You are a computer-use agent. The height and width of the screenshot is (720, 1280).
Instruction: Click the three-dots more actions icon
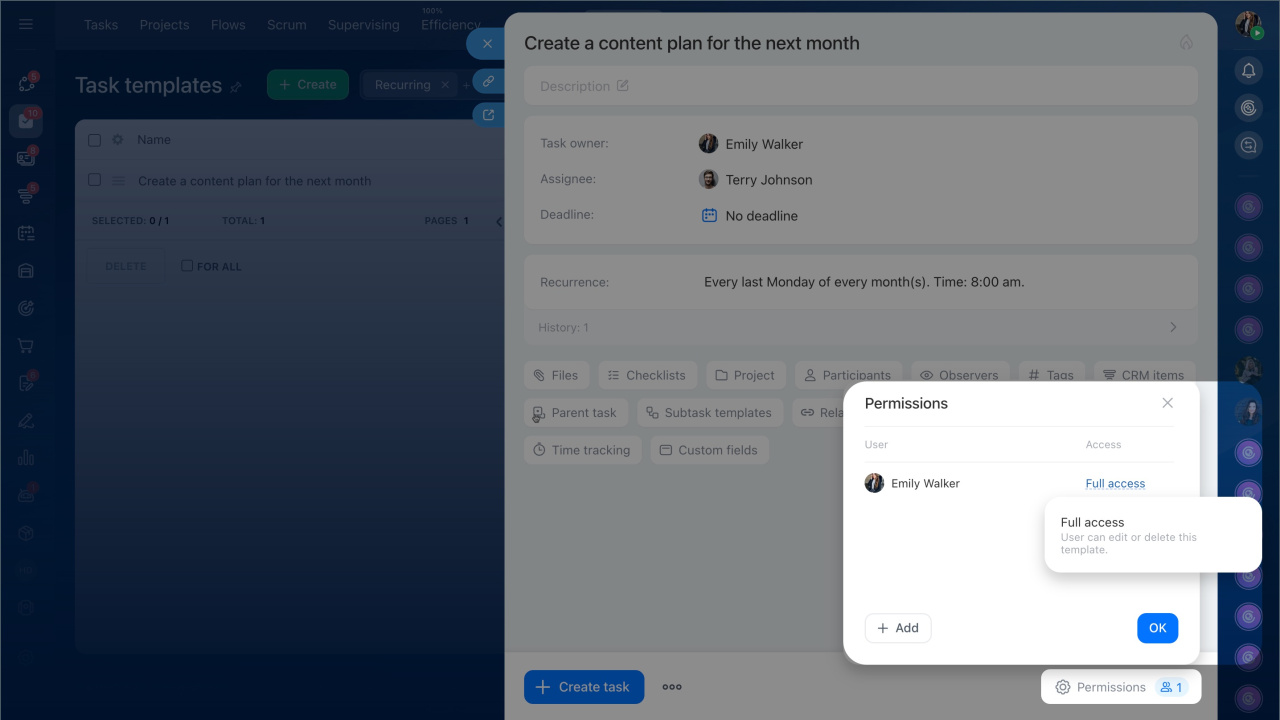(x=672, y=687)
